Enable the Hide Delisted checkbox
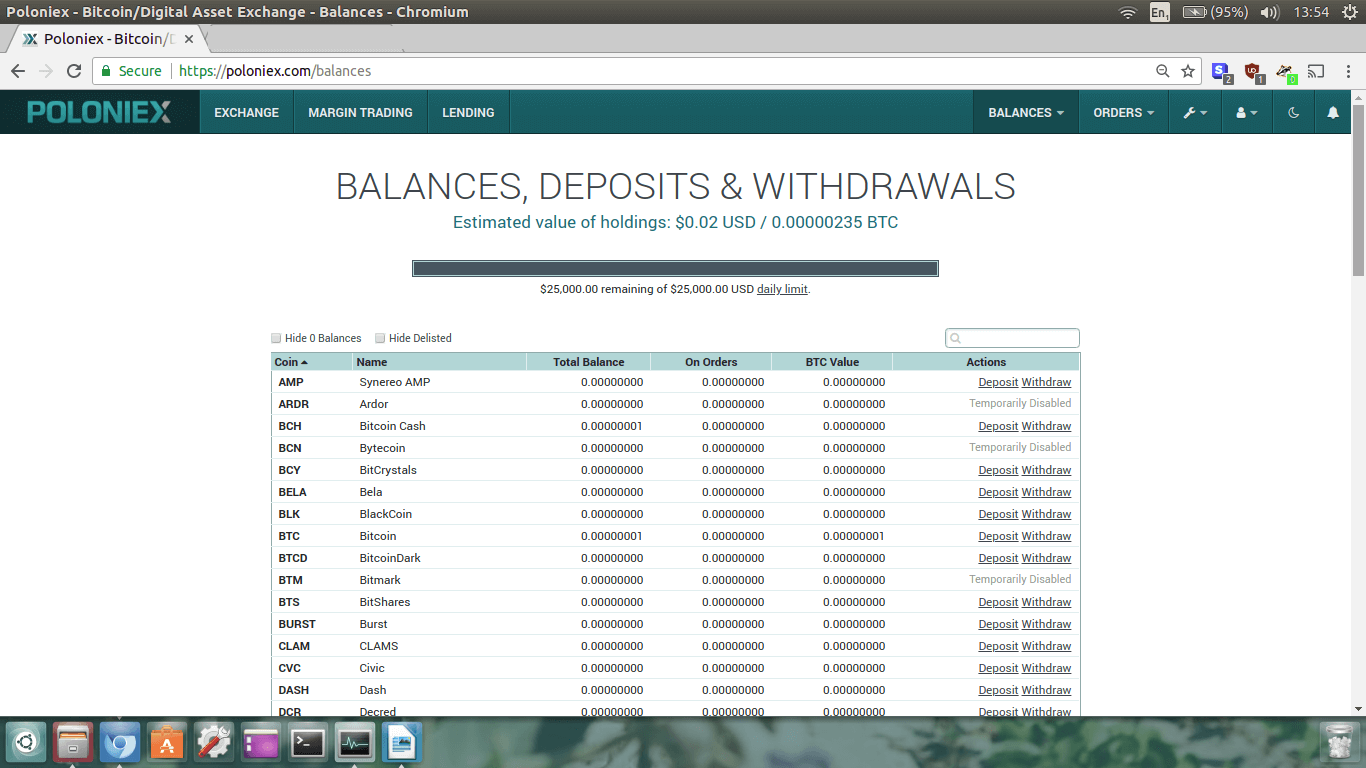Screen dimensions: 1366x768 [380, 338]
